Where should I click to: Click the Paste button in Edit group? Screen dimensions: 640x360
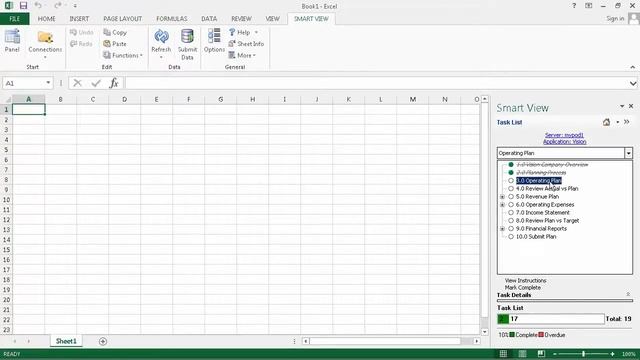point(115,44)
